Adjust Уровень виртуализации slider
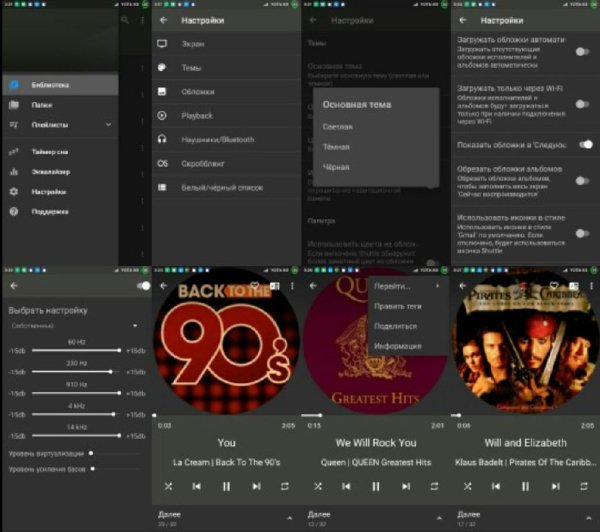This screenshot has width=600, height=532. (x=114, y=454)
